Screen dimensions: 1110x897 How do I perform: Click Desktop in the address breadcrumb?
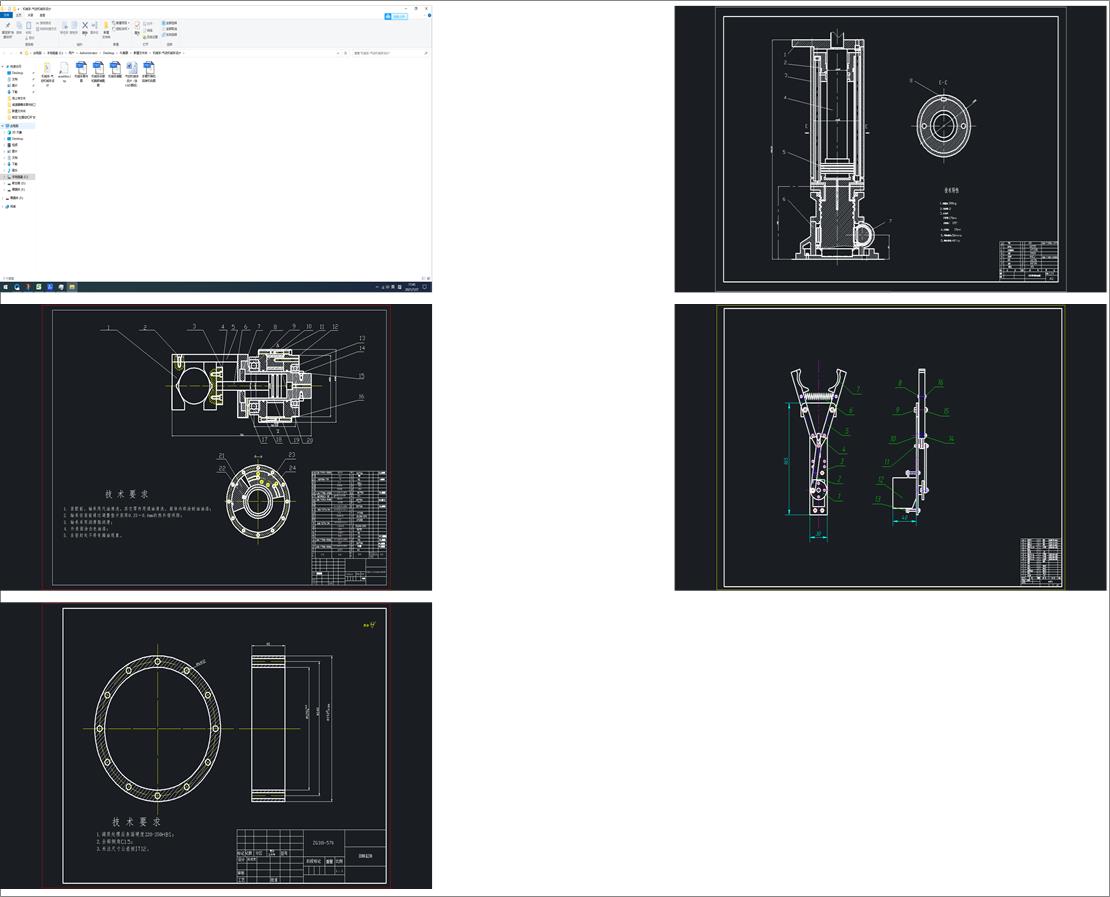tap(109, 53)
